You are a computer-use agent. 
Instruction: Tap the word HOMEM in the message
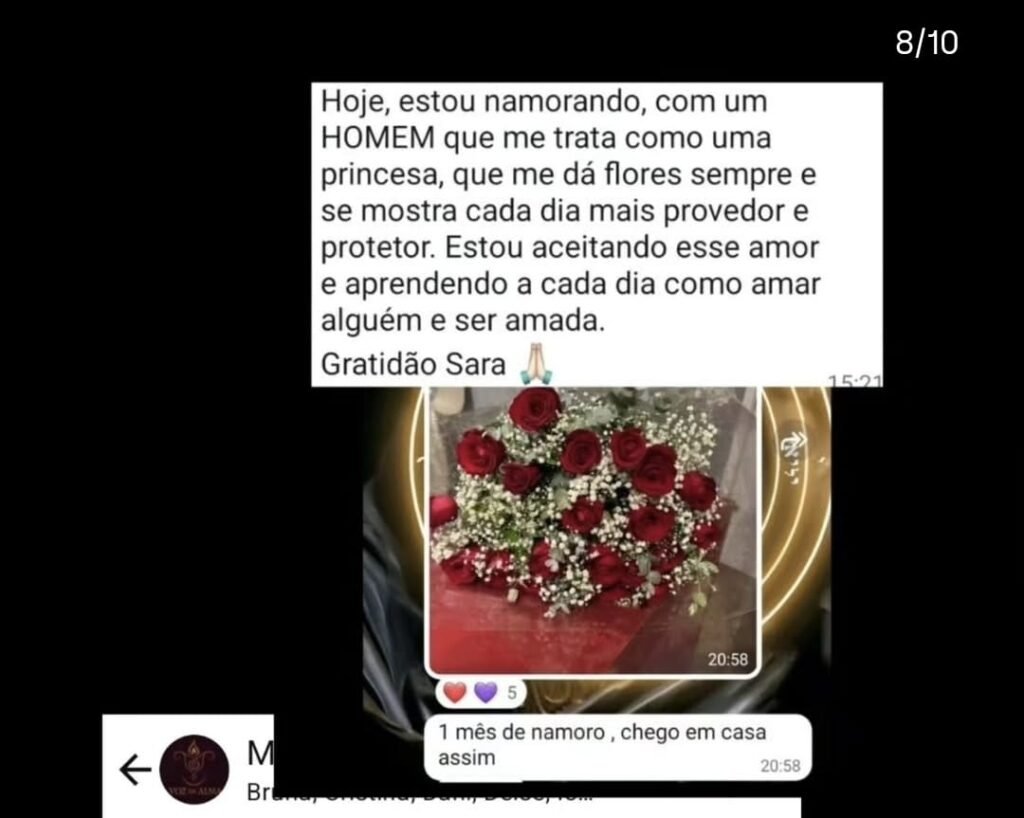(x=378, y=138)
